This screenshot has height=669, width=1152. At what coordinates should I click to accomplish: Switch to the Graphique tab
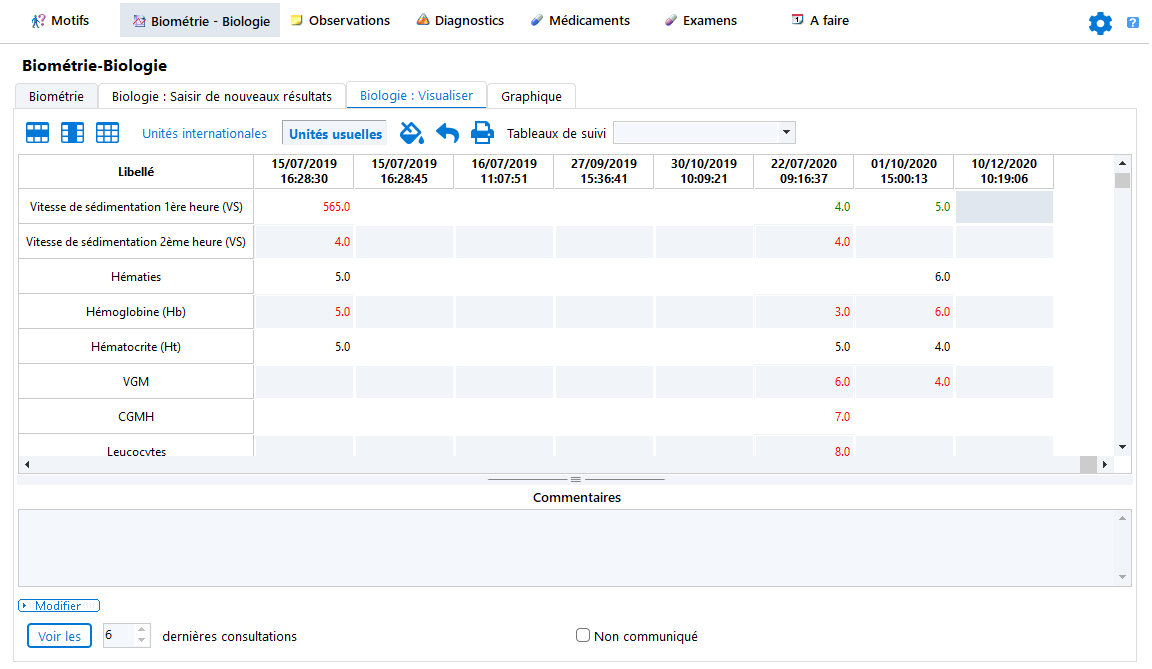531,96
